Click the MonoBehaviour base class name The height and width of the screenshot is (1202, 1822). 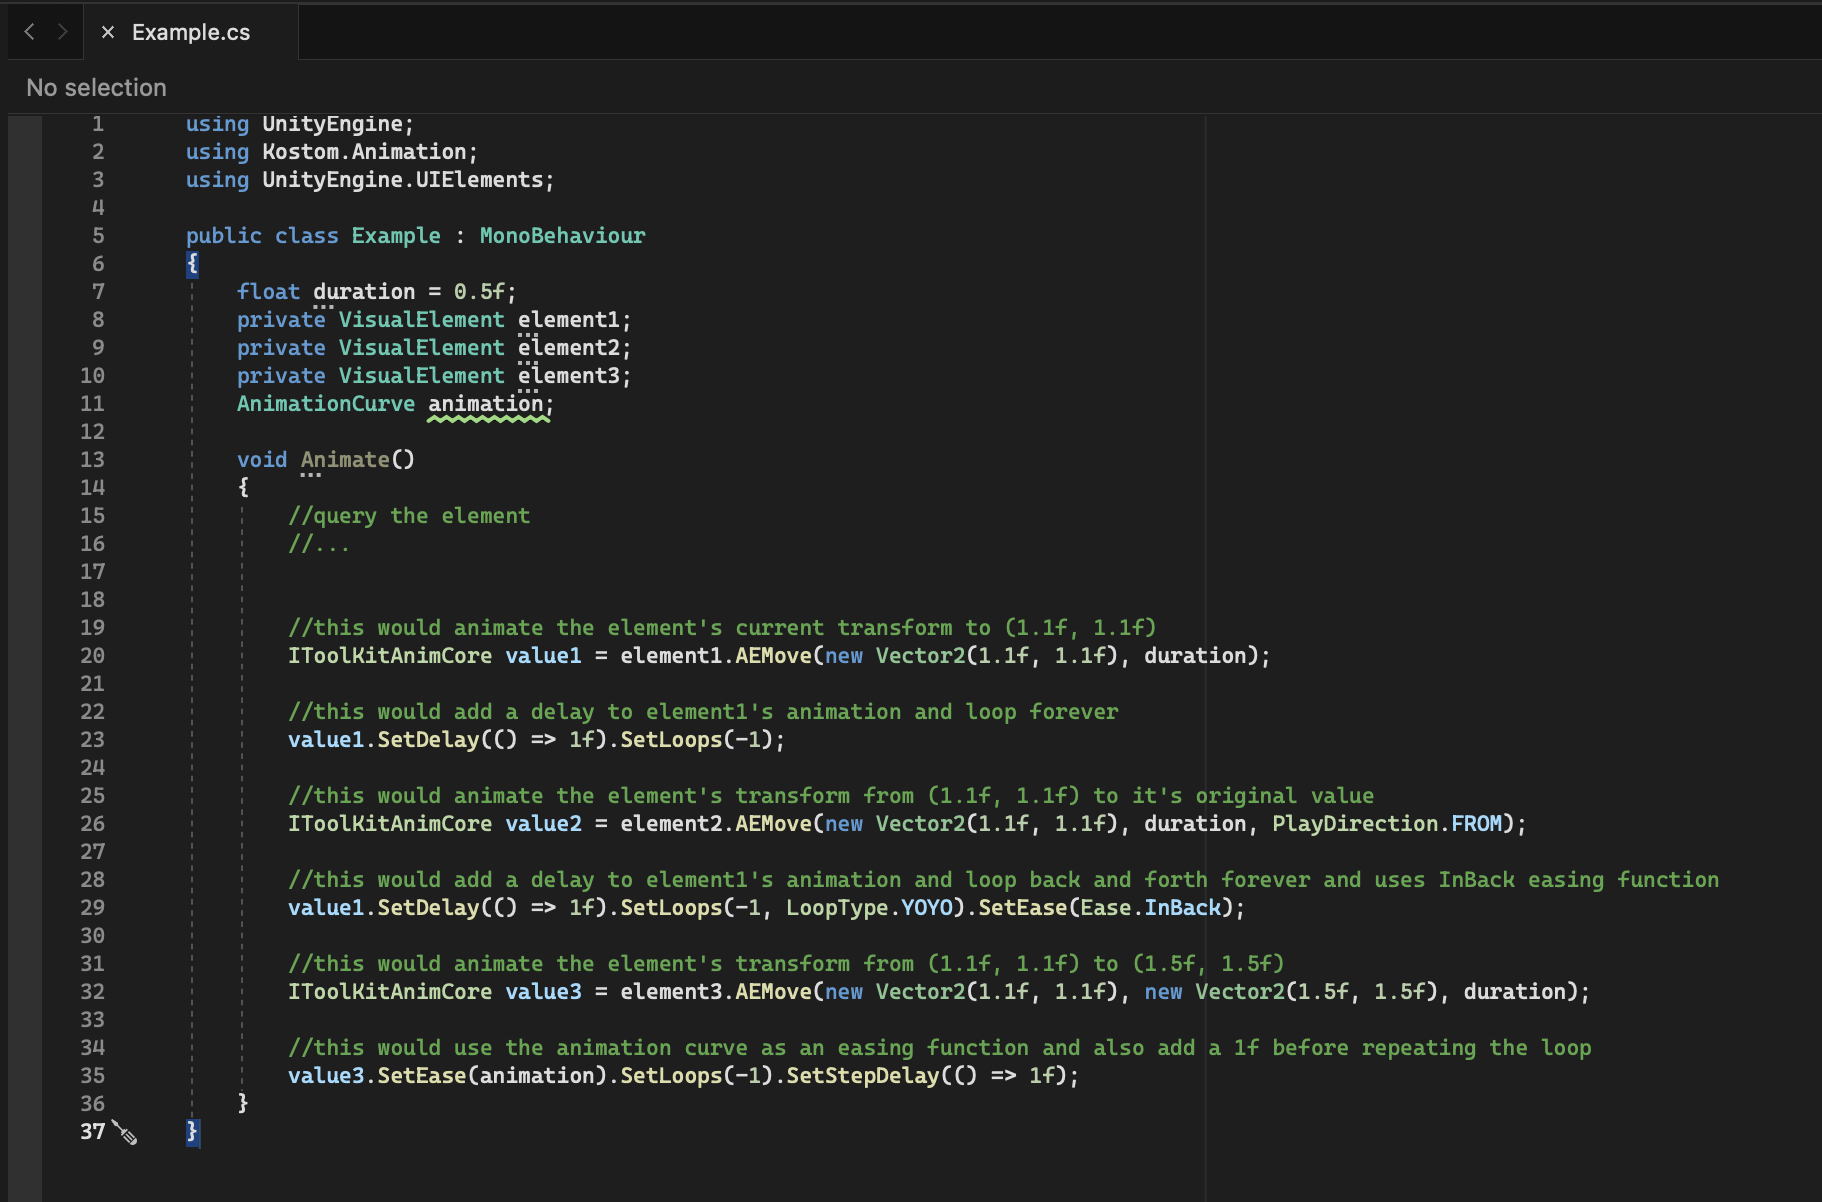pos(562,236)
